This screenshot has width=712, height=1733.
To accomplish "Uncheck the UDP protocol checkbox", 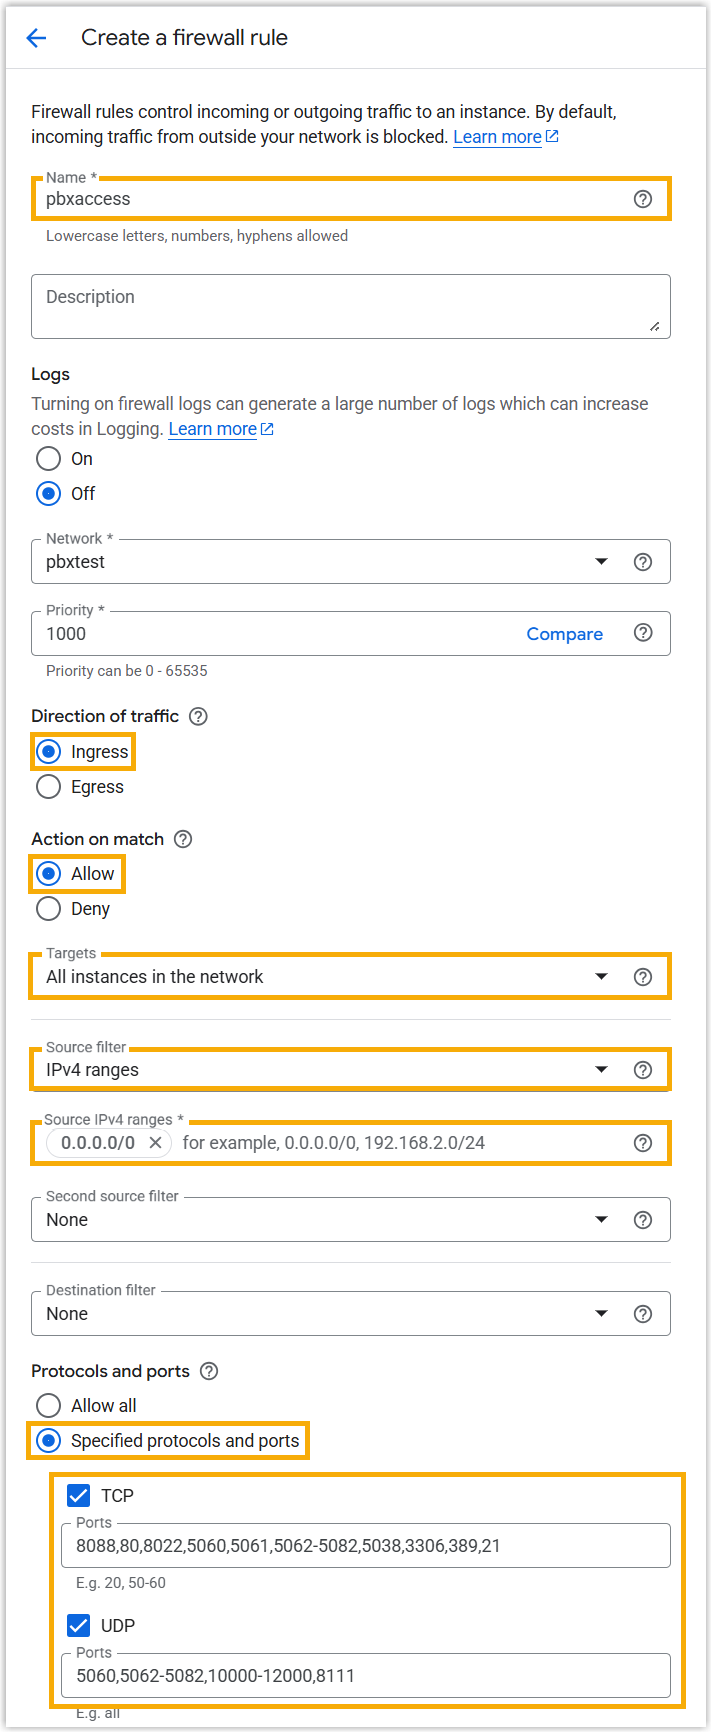I will click(x=78, y=1625).
